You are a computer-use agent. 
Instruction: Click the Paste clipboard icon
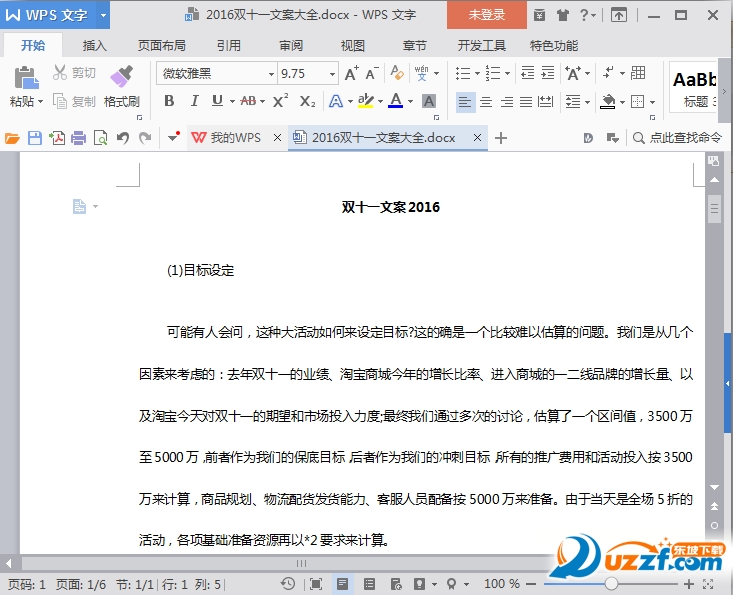tap(26, 78)
